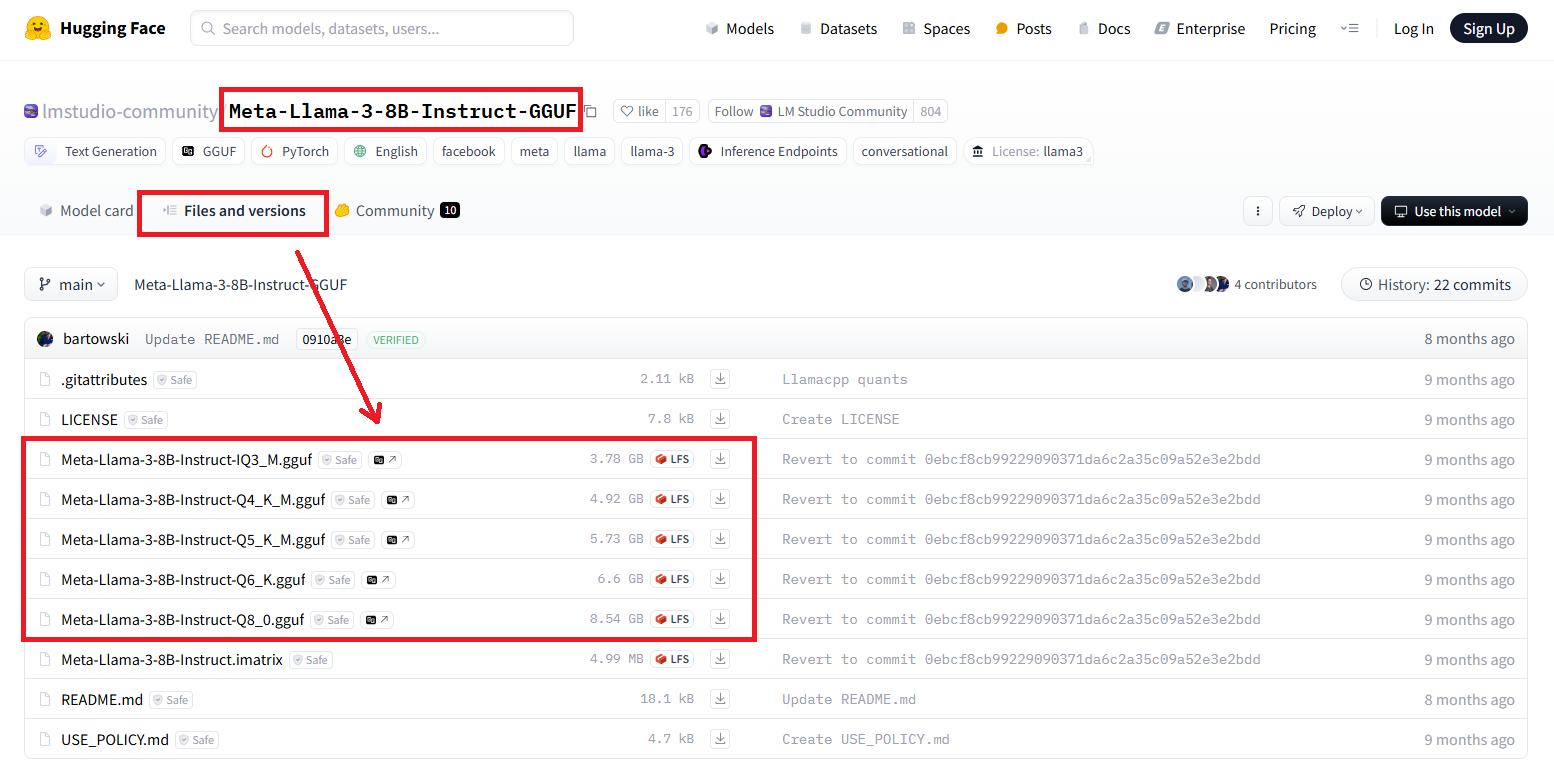
Task: Click the PyTorch tag
Action: pyautogui.click(x=294, y=151)
